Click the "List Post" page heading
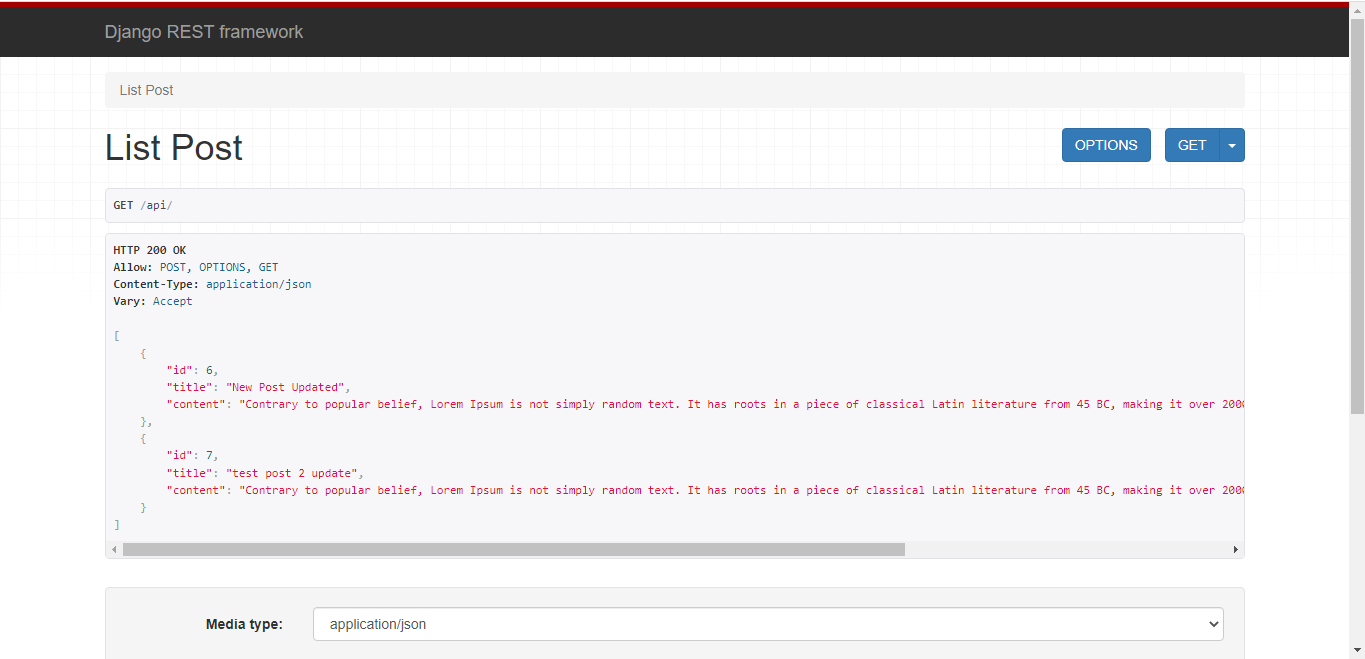 click(x=174, y=147)
